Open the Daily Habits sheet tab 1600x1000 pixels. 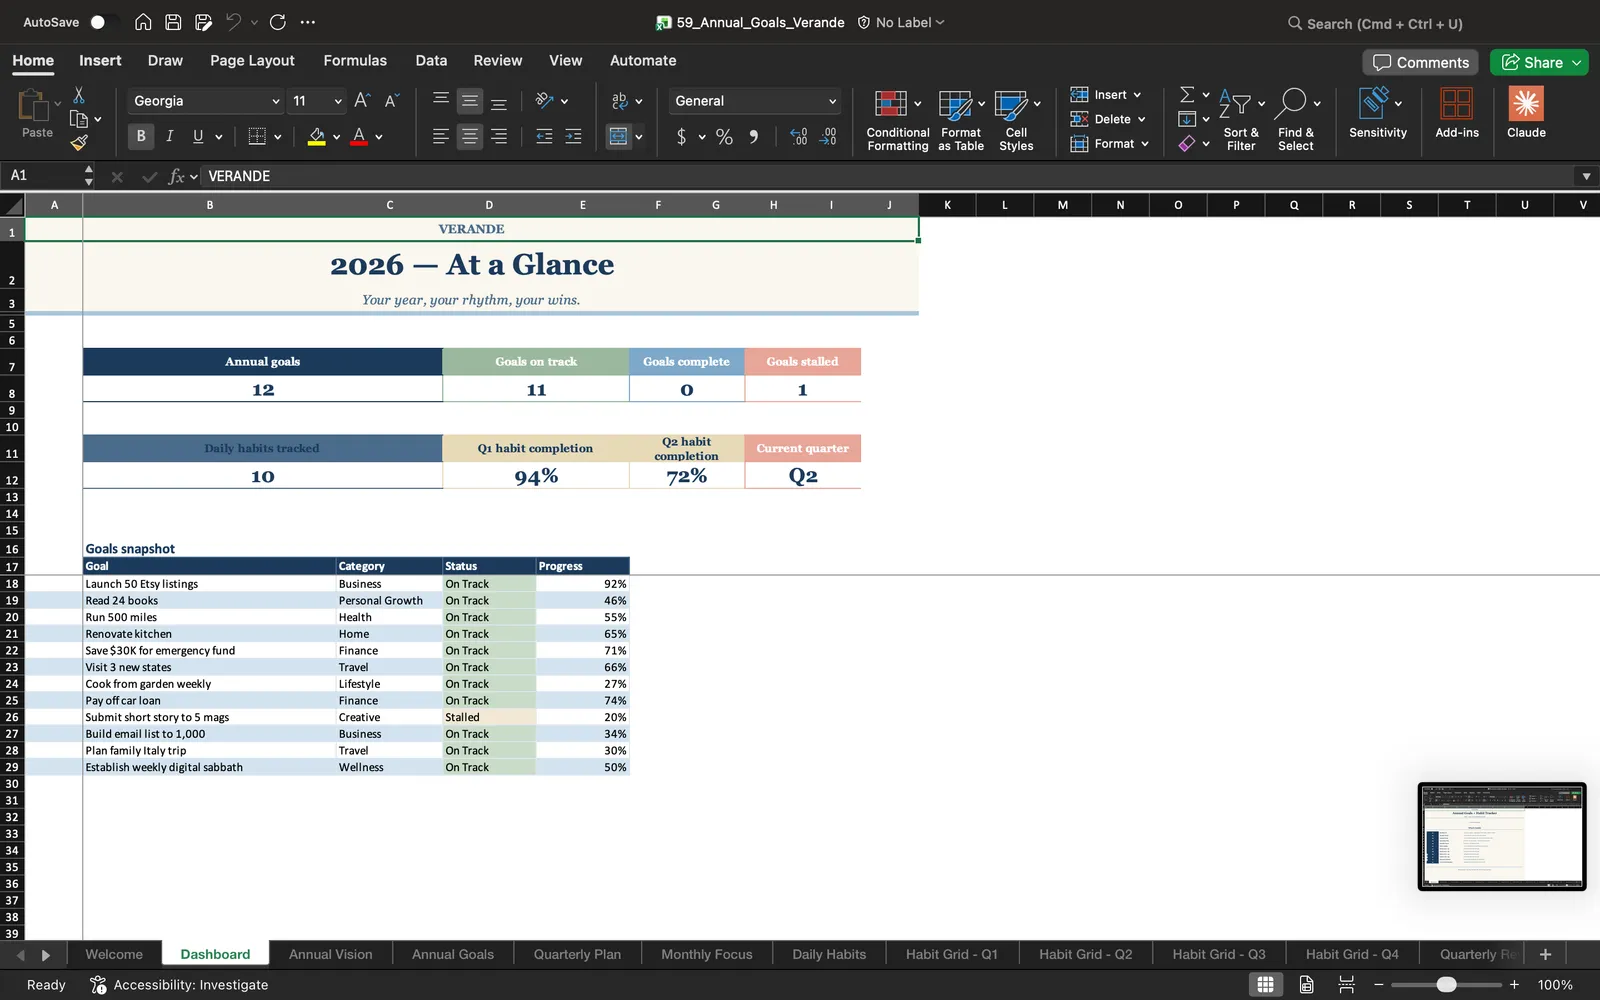coord(829,954)
